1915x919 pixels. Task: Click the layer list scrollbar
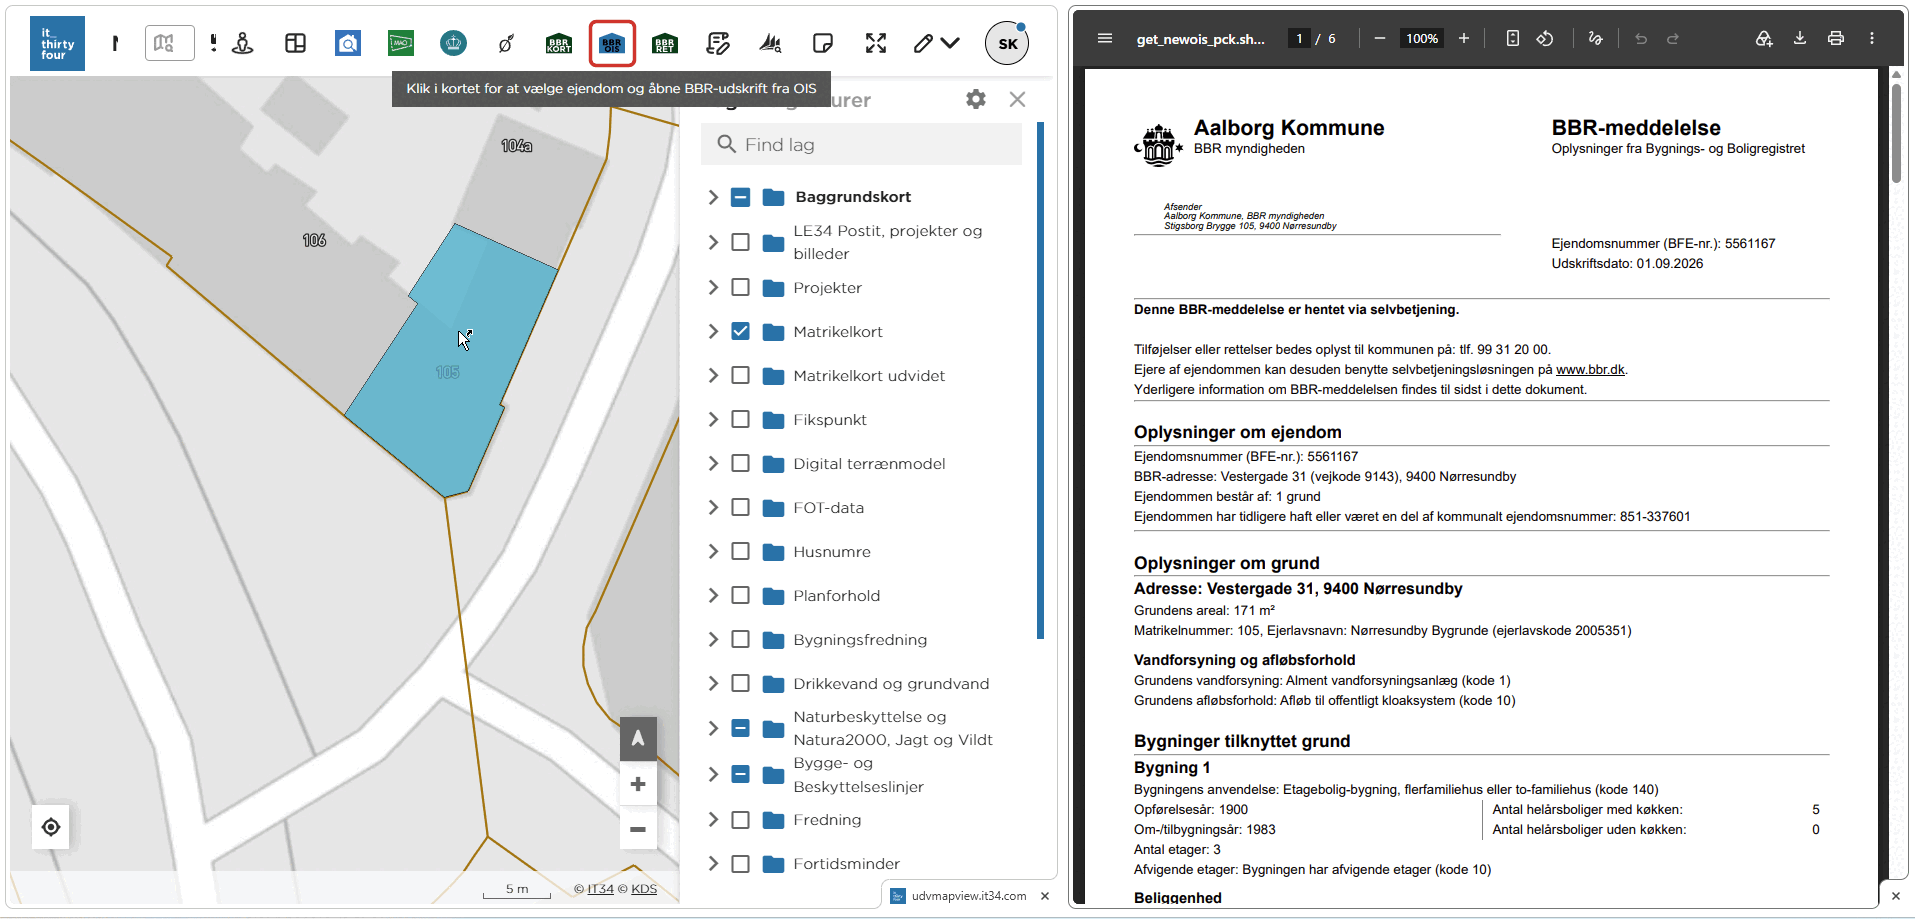[1041, 380]
